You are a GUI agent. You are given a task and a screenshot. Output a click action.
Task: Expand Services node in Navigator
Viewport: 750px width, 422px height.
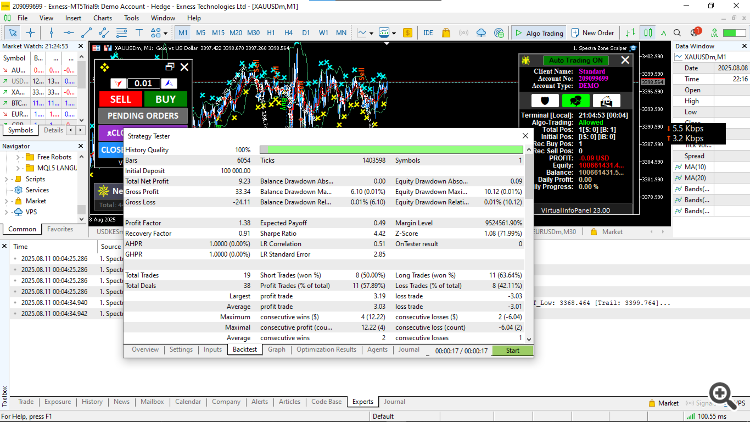[x=7, y=190]
